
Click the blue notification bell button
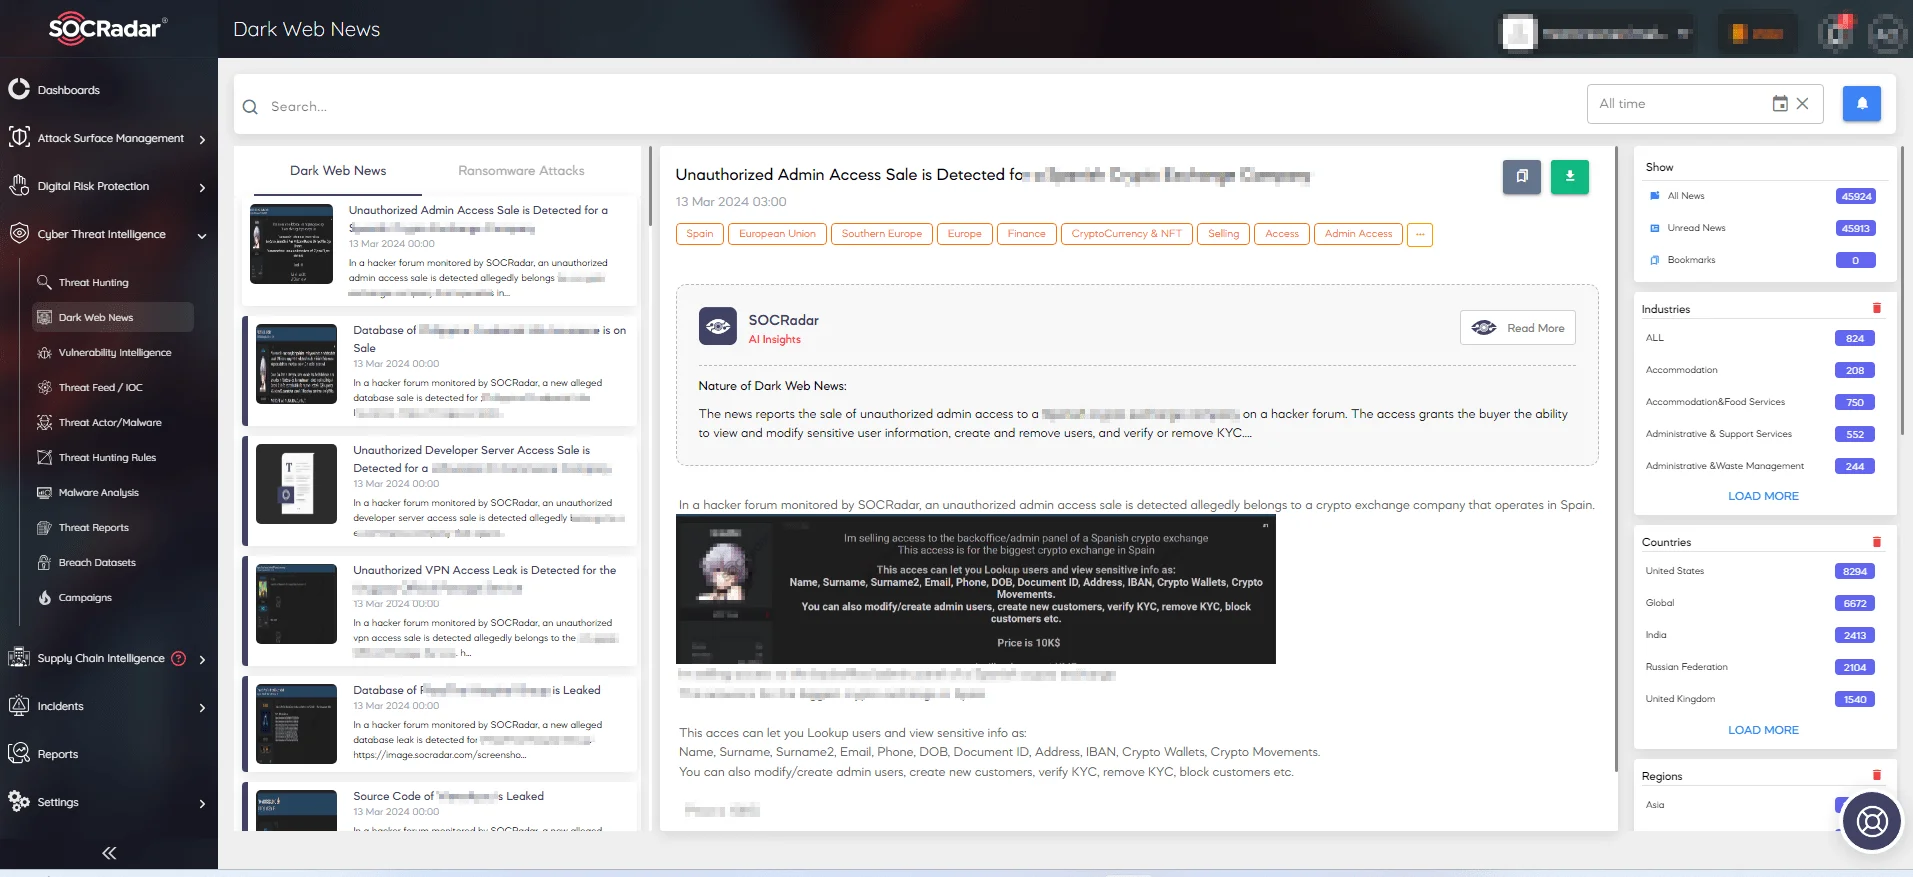[1862, 103]
